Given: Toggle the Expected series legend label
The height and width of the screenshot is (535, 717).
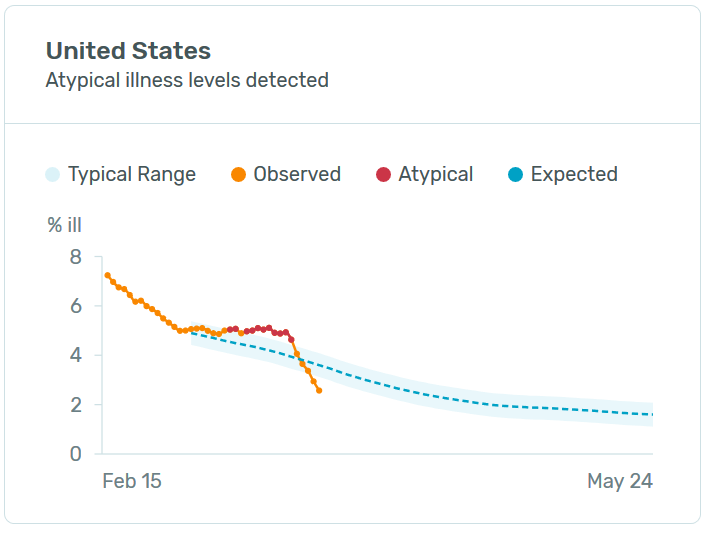Looking at the screenshot, I should coord(574,175).
